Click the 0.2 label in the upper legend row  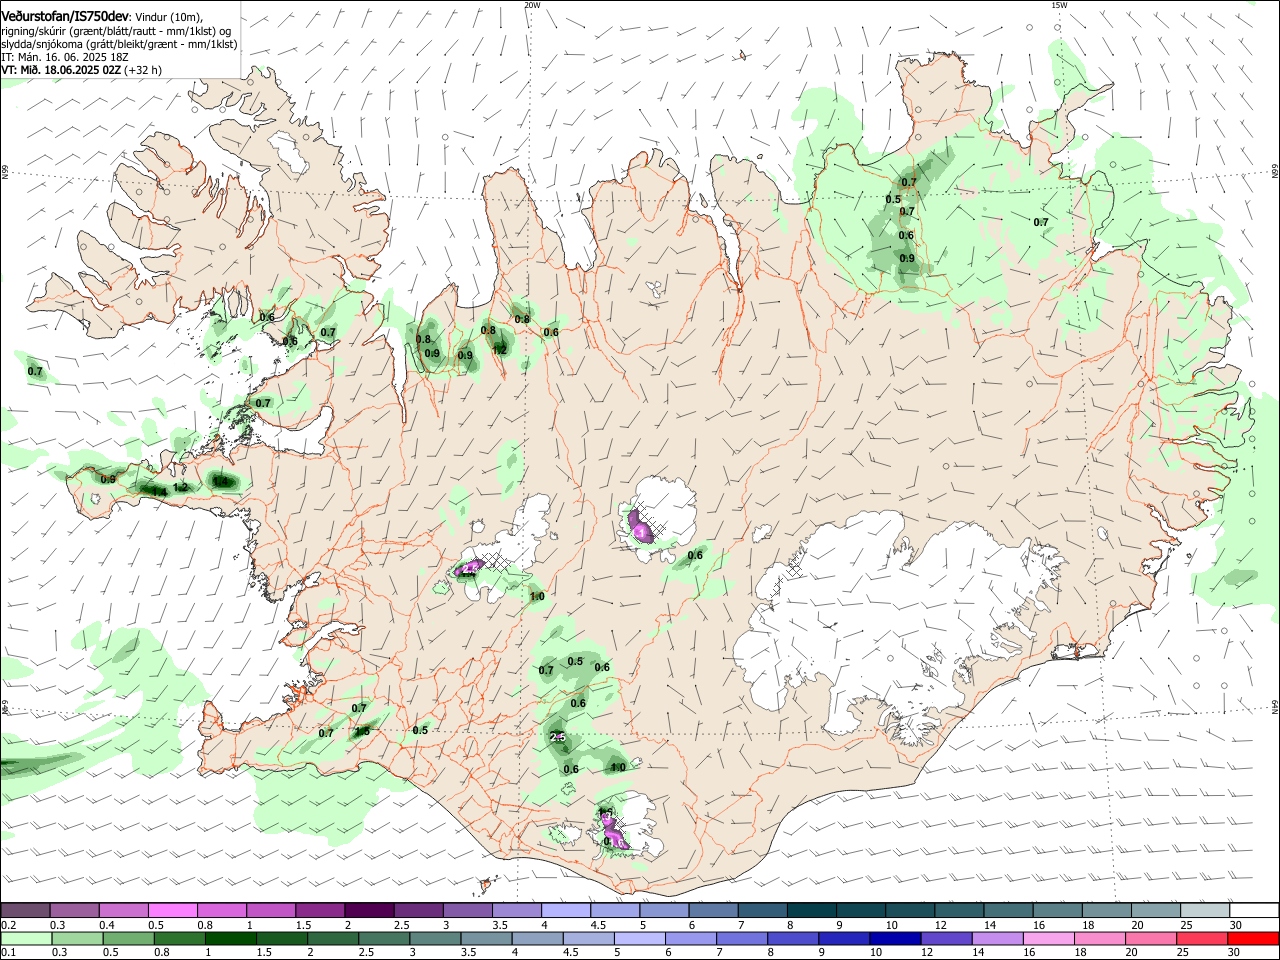(x=8, y=925)
